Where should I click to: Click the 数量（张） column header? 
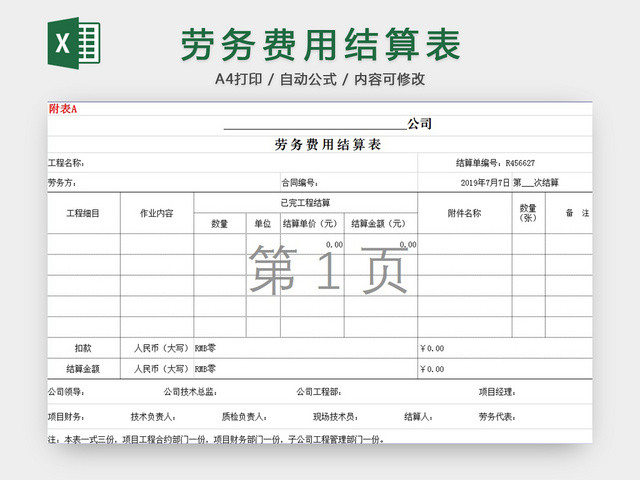[528, 213]
